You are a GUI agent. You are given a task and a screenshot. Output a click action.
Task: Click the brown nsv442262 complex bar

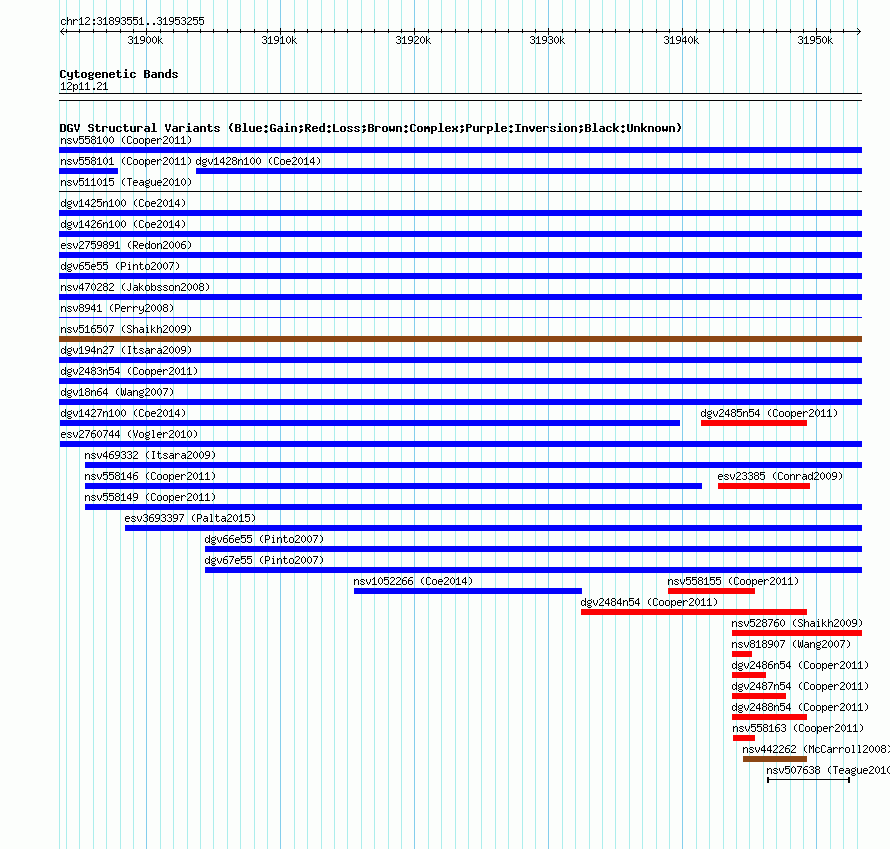tap(775, 759)
